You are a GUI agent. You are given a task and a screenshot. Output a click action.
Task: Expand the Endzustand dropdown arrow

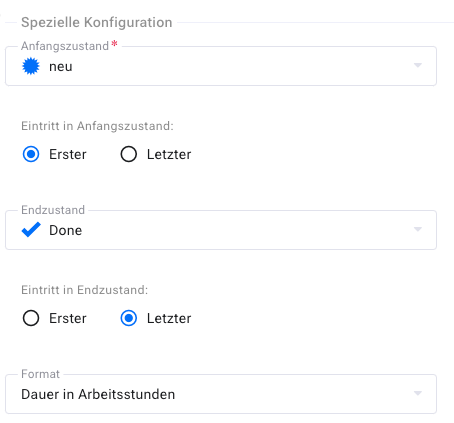coord(418,229)
